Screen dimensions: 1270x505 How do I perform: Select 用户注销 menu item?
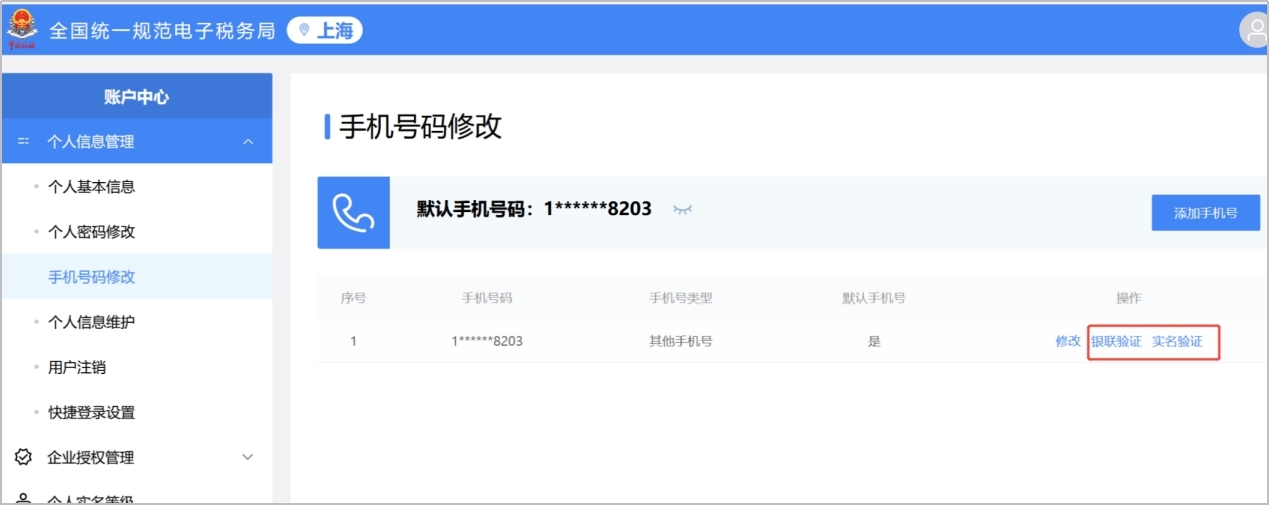coord(77,367)
